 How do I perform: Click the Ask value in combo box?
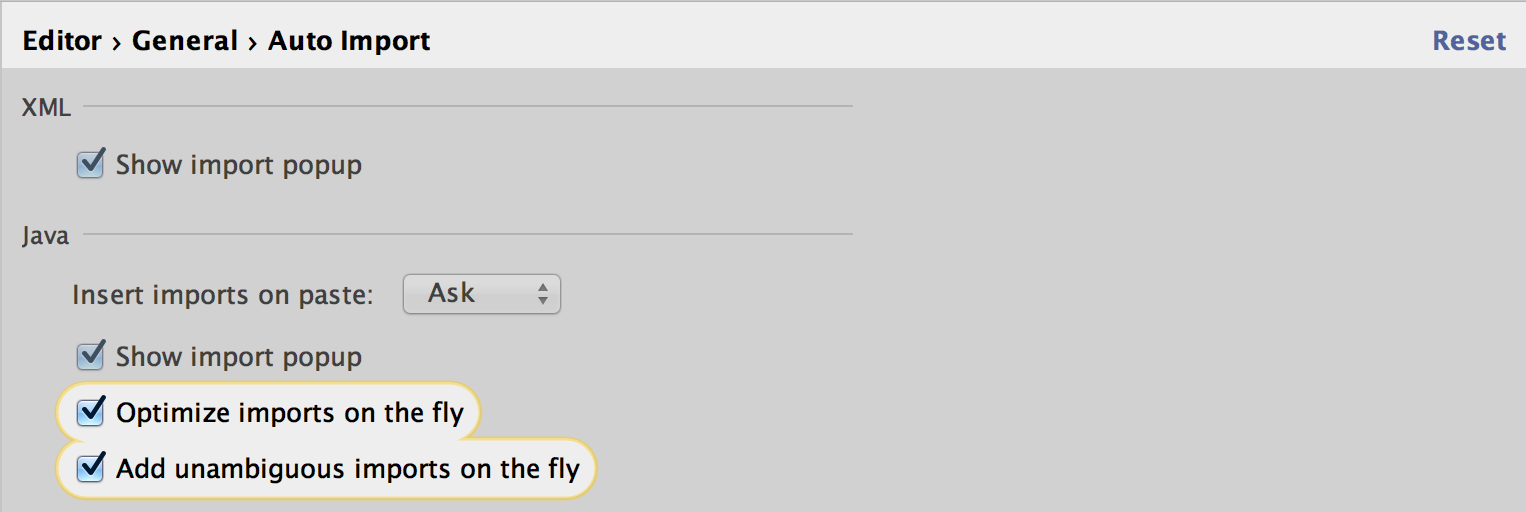(x=451, y=293)
